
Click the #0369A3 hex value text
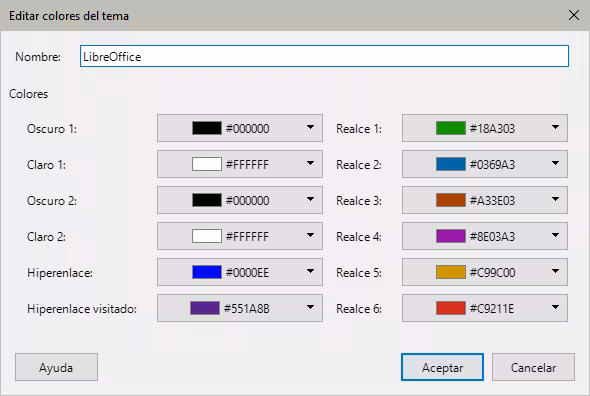coord(492,164)
